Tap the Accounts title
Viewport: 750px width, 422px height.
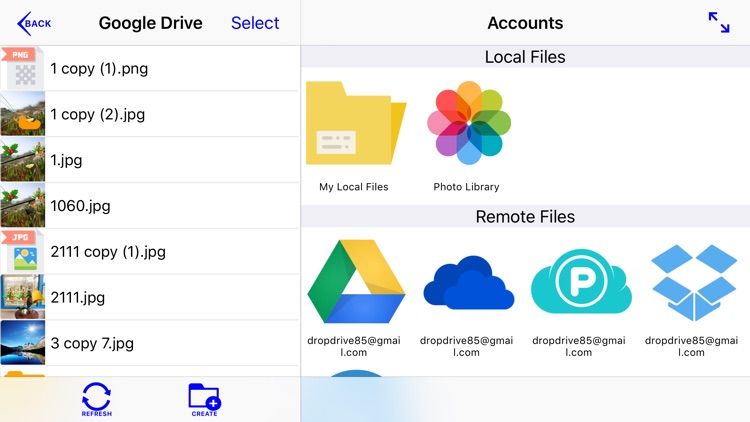point(525,23)
